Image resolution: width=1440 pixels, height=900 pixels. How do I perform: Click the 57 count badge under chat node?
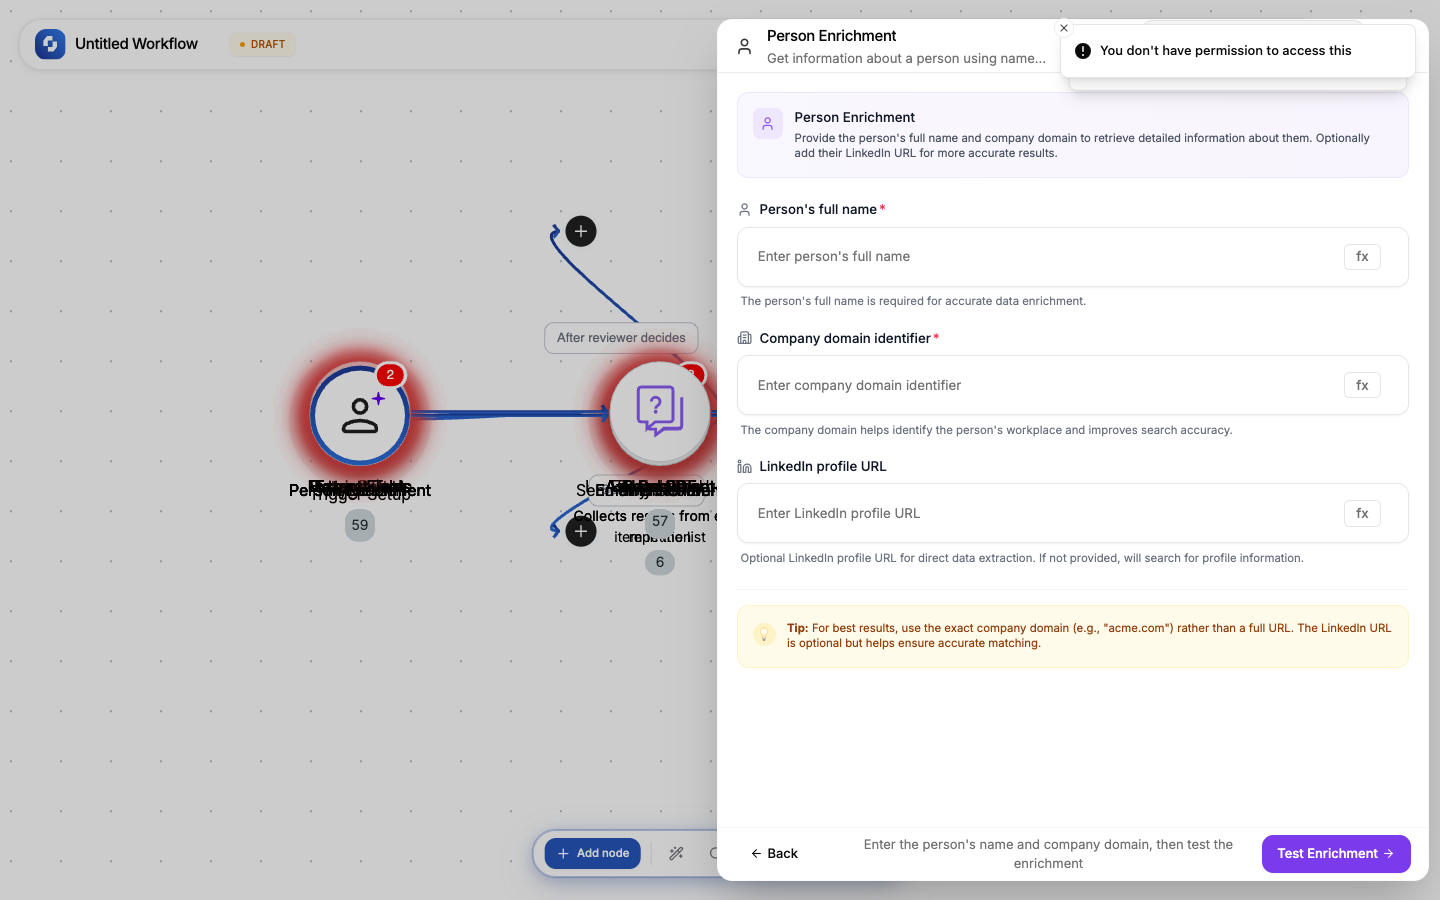click(660, 521)
